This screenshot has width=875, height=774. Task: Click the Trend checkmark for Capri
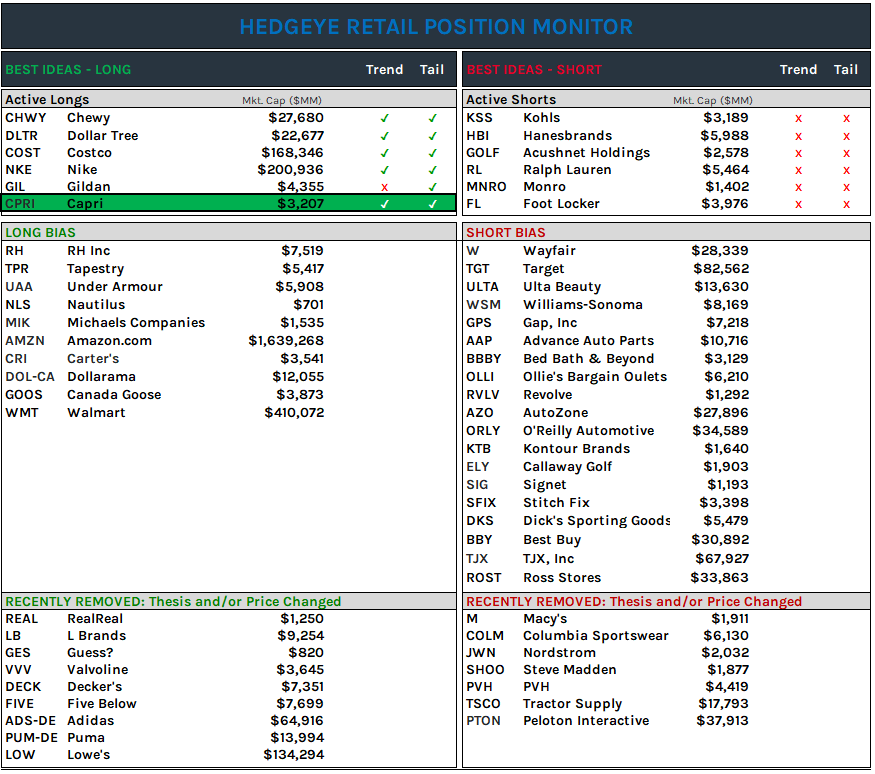click(385, 203)
